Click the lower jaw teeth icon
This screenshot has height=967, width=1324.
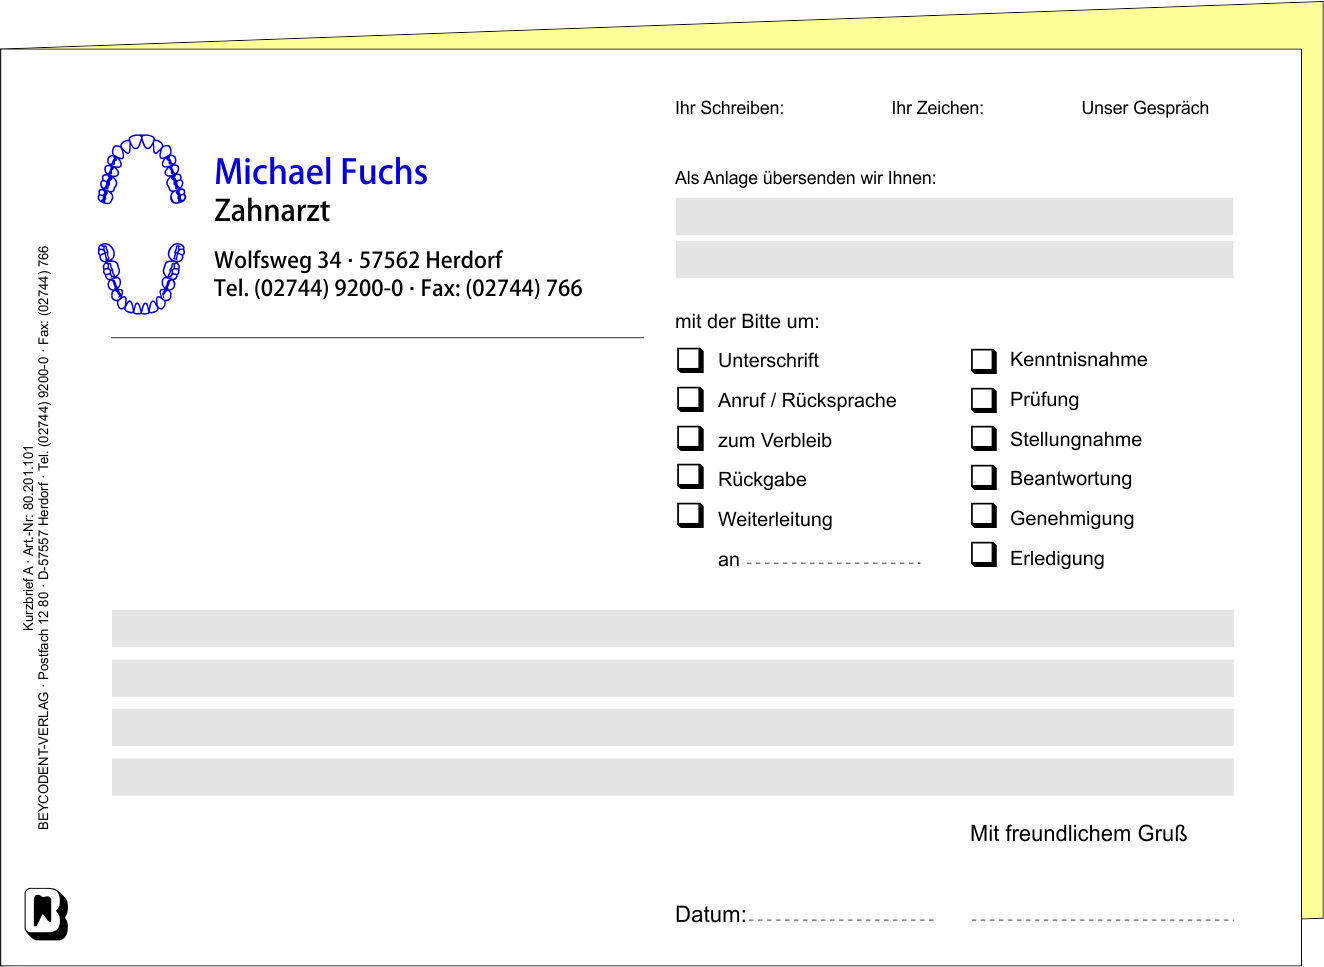point(142,278)
